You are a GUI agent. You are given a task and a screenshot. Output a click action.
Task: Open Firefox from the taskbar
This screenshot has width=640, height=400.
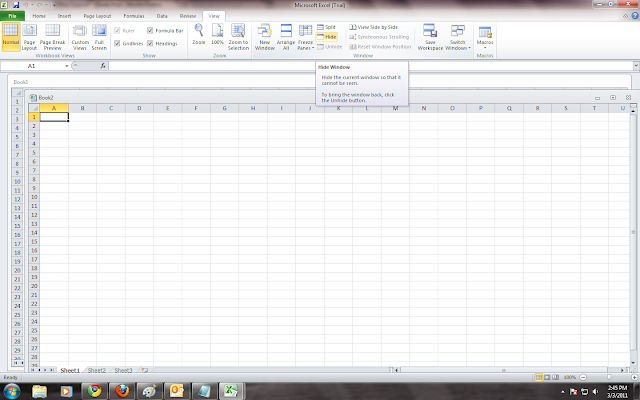(x=122, y=391)
